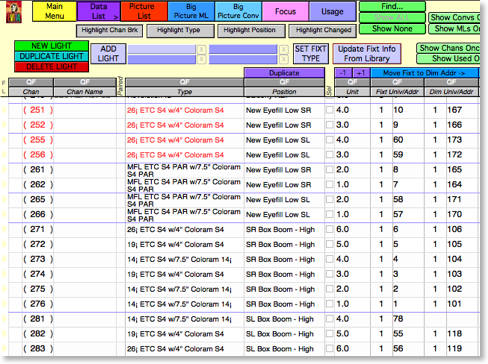488x364 pixels.
Task: Click Type cell of channel 261
Action: pos(184,170)
